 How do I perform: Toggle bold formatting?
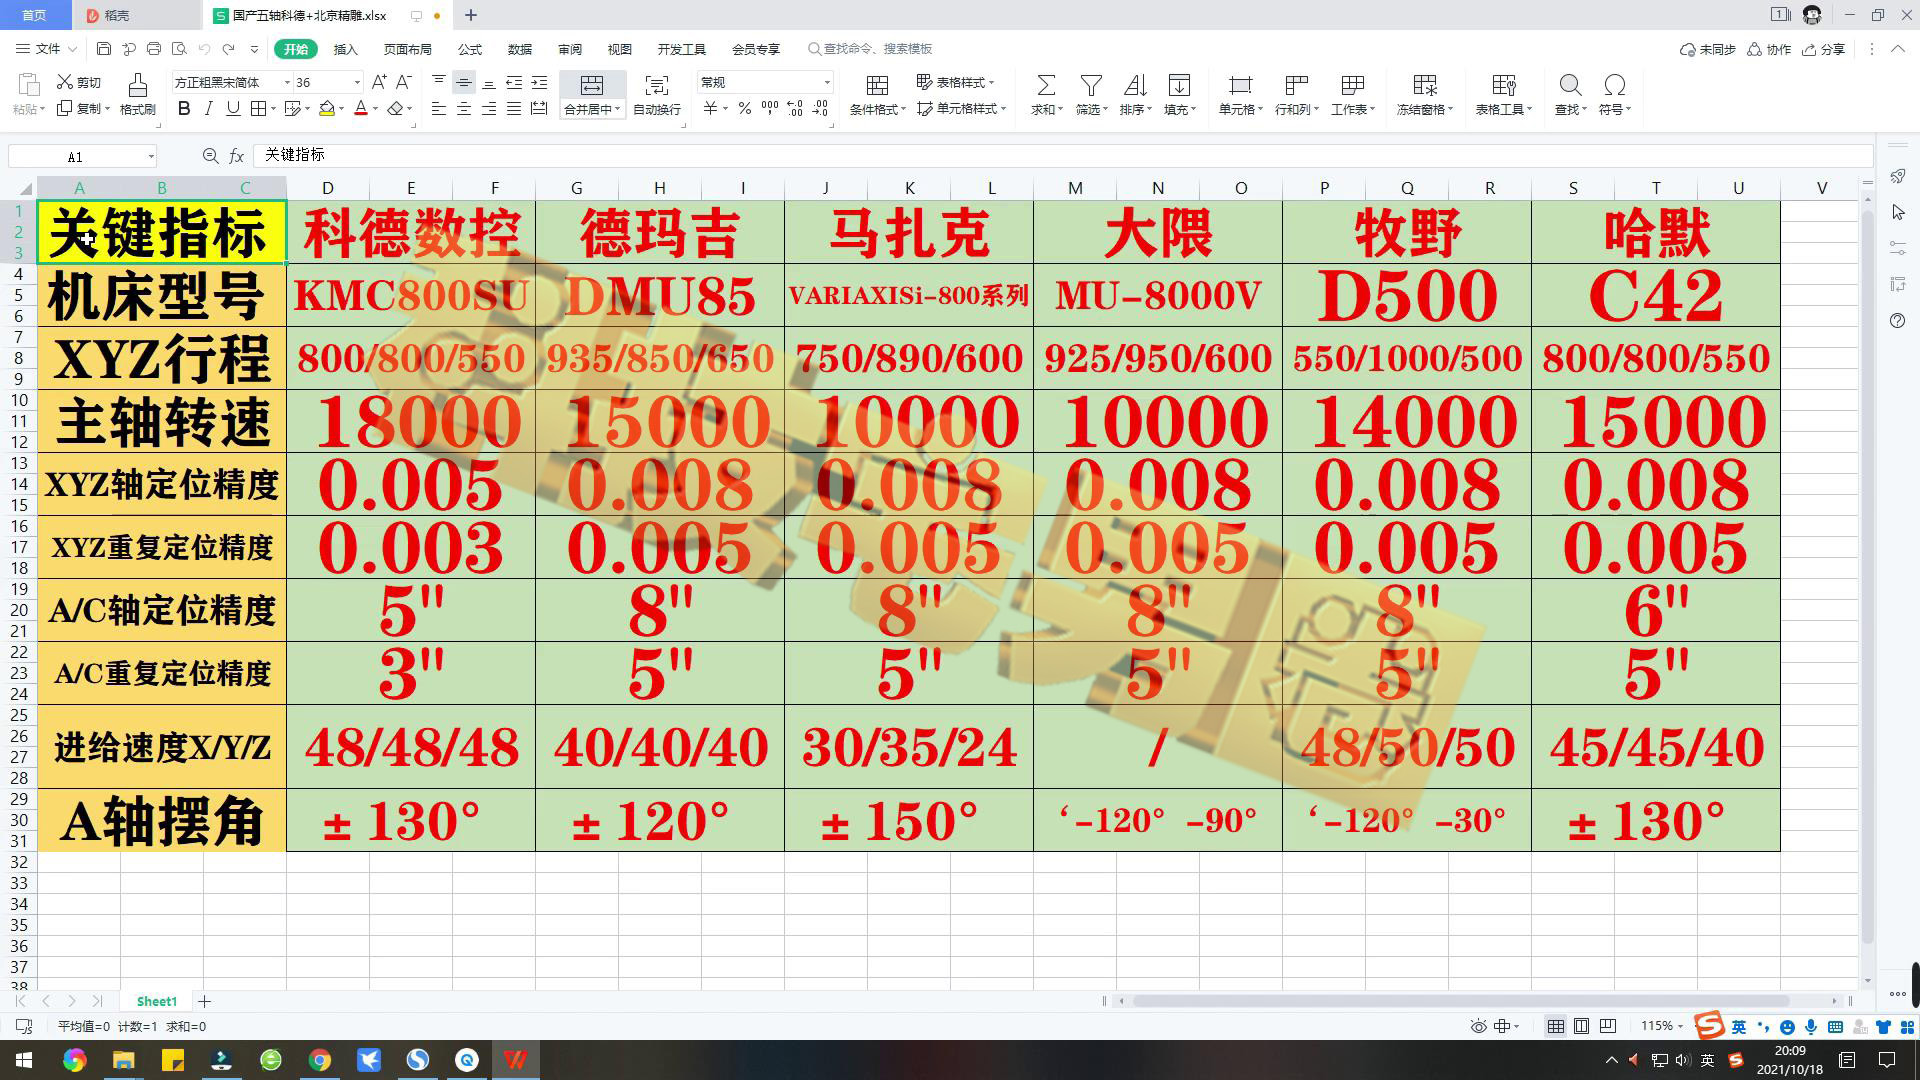pos(184,109)
